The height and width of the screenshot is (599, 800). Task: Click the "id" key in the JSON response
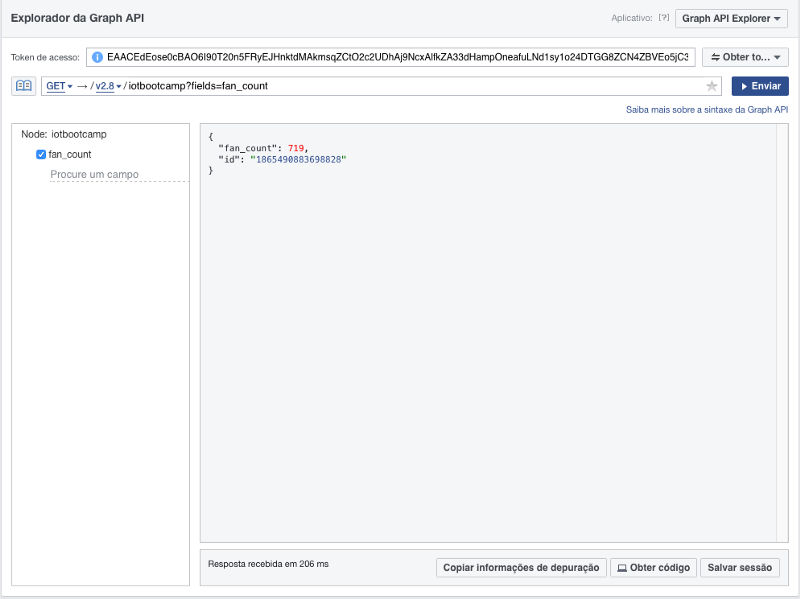click(x=229, y=160)
